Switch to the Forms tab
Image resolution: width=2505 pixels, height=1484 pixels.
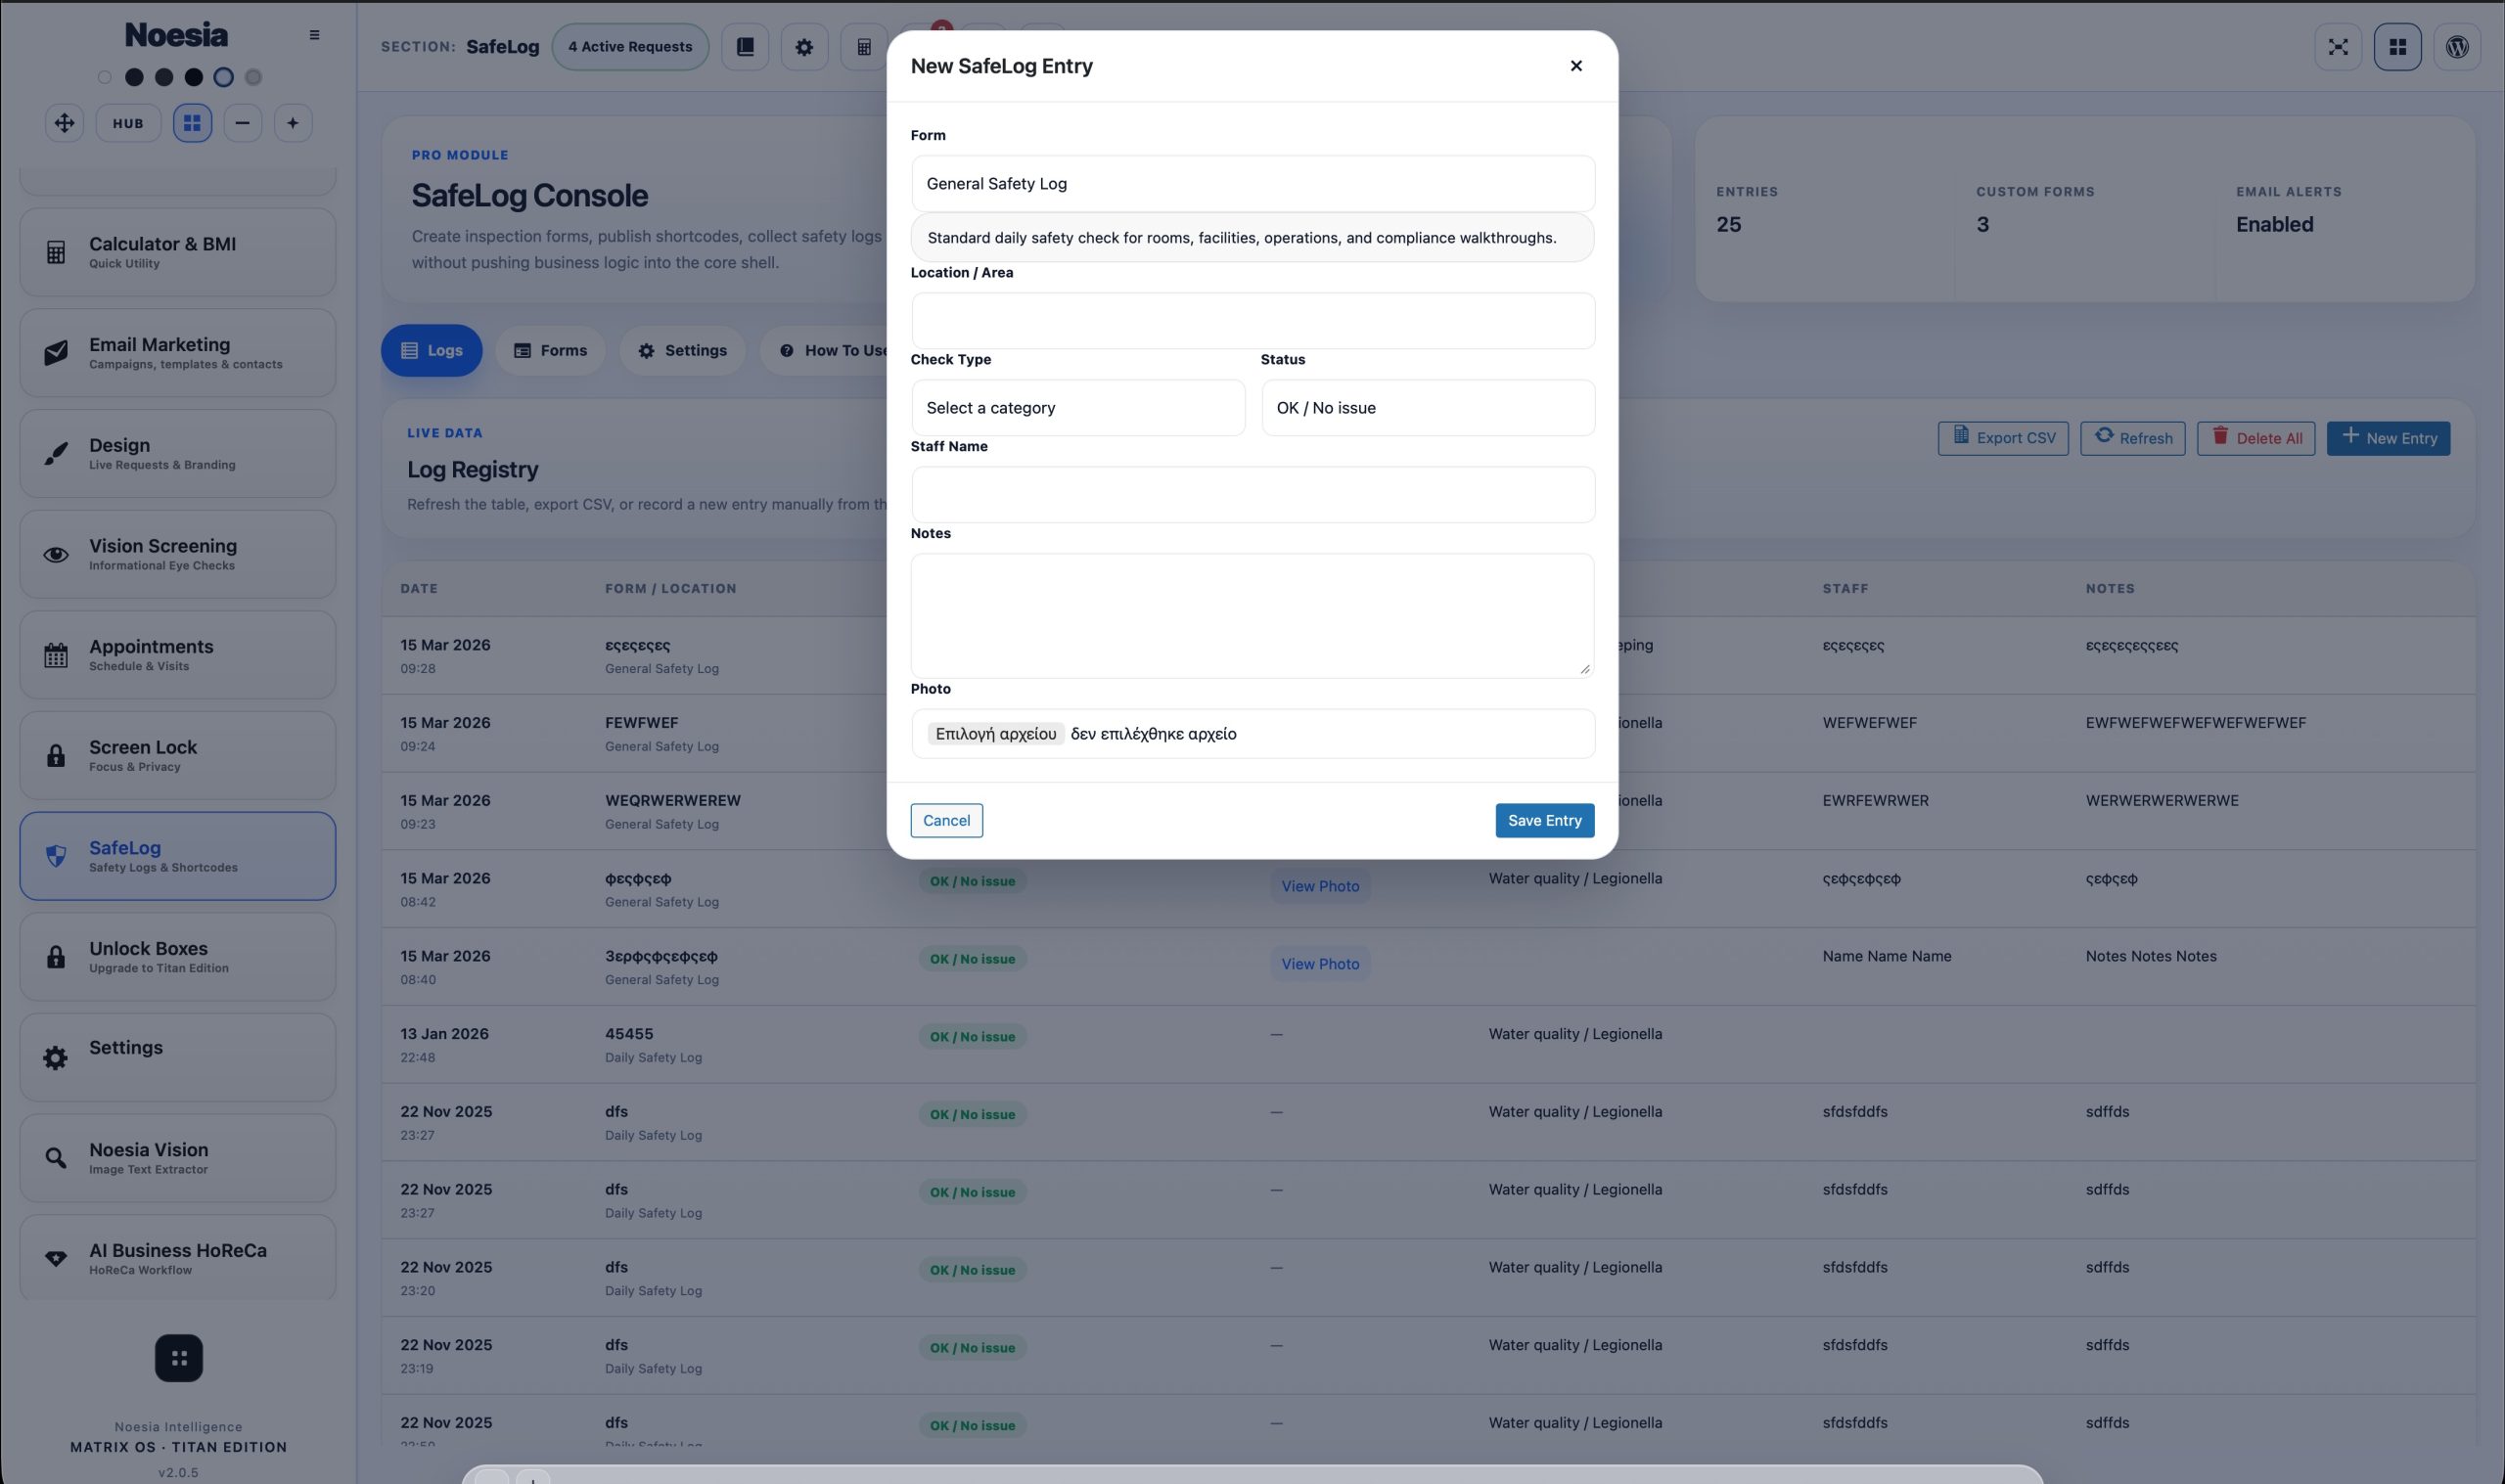click(x=550, y=351)
